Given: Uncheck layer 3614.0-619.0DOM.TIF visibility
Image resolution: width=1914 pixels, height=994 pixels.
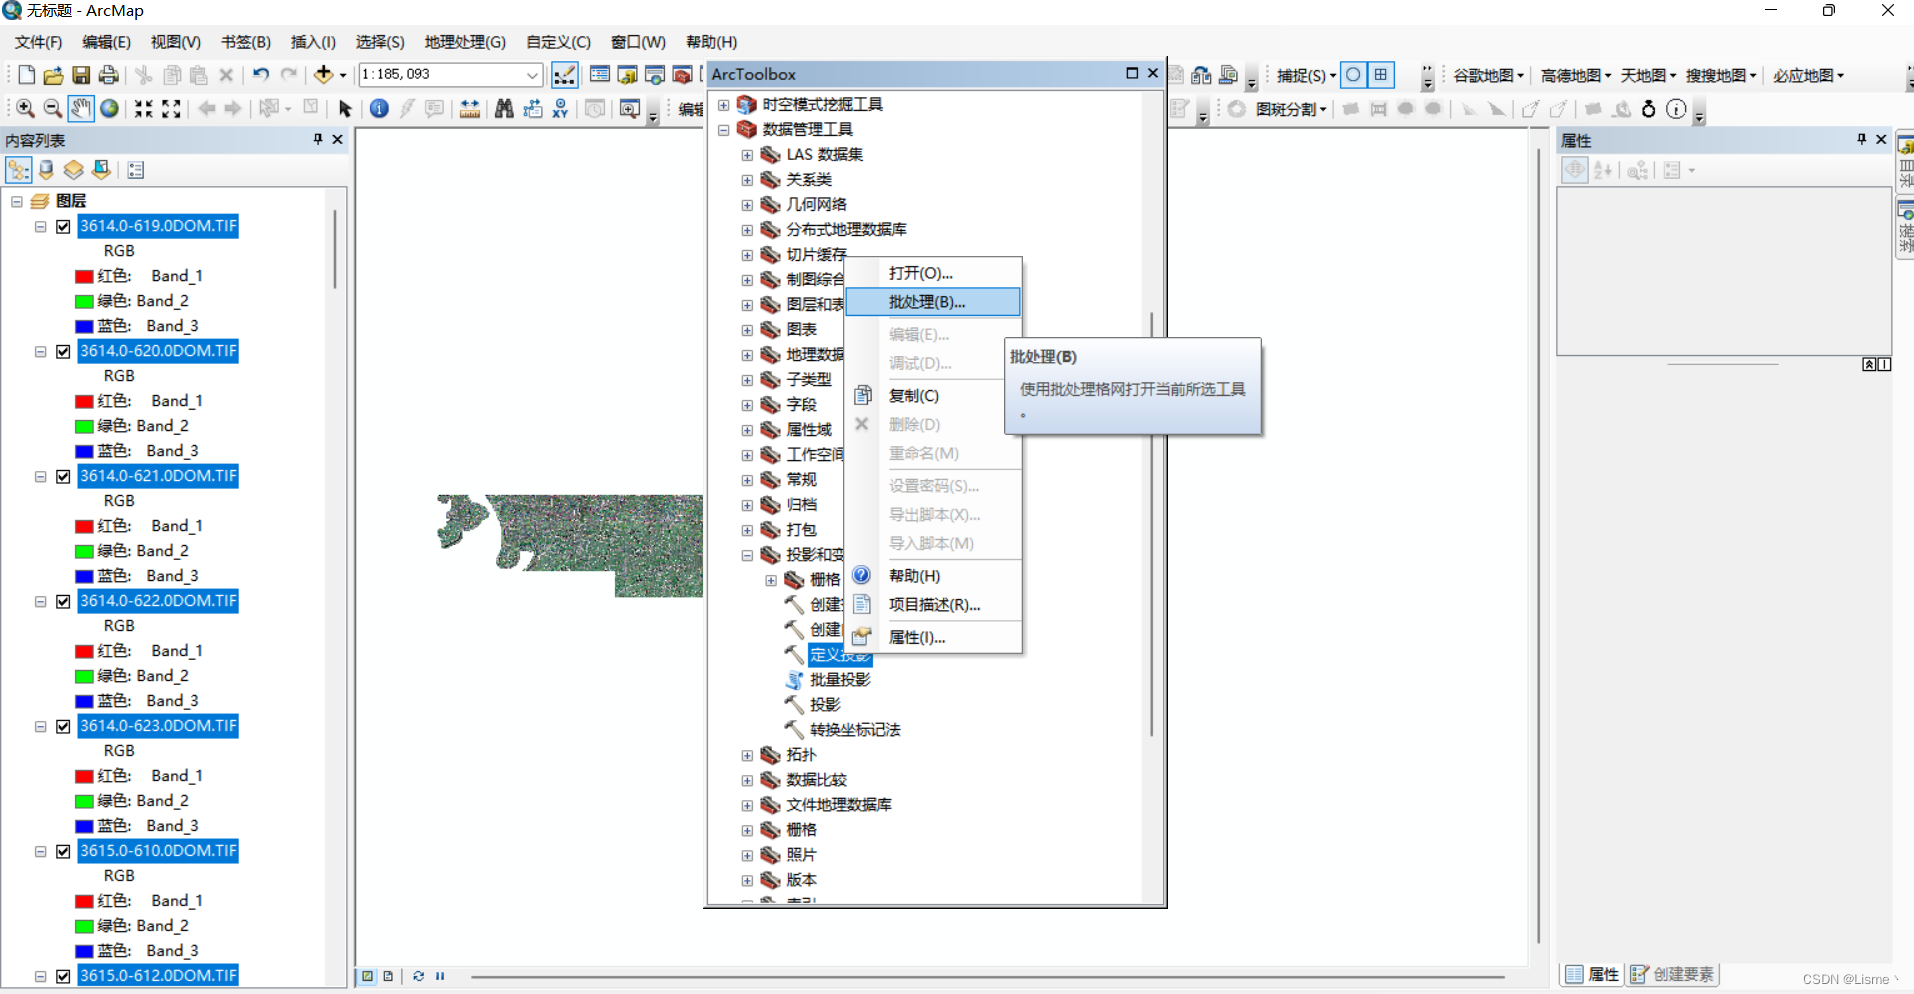Looking at the screenshot, I should tap(63, 227).
